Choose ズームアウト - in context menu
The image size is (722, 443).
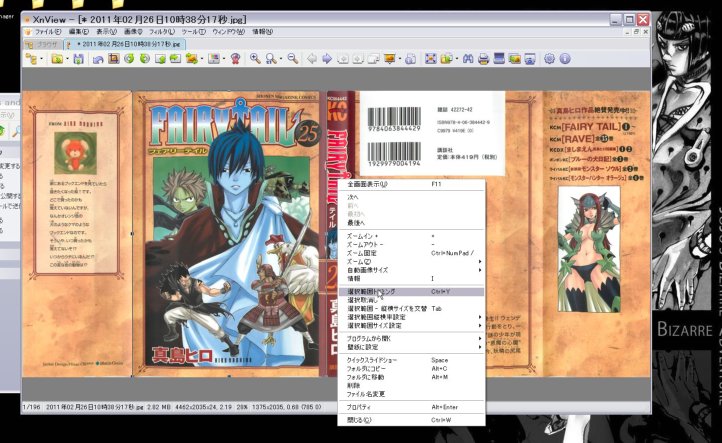tap(411, 245)
